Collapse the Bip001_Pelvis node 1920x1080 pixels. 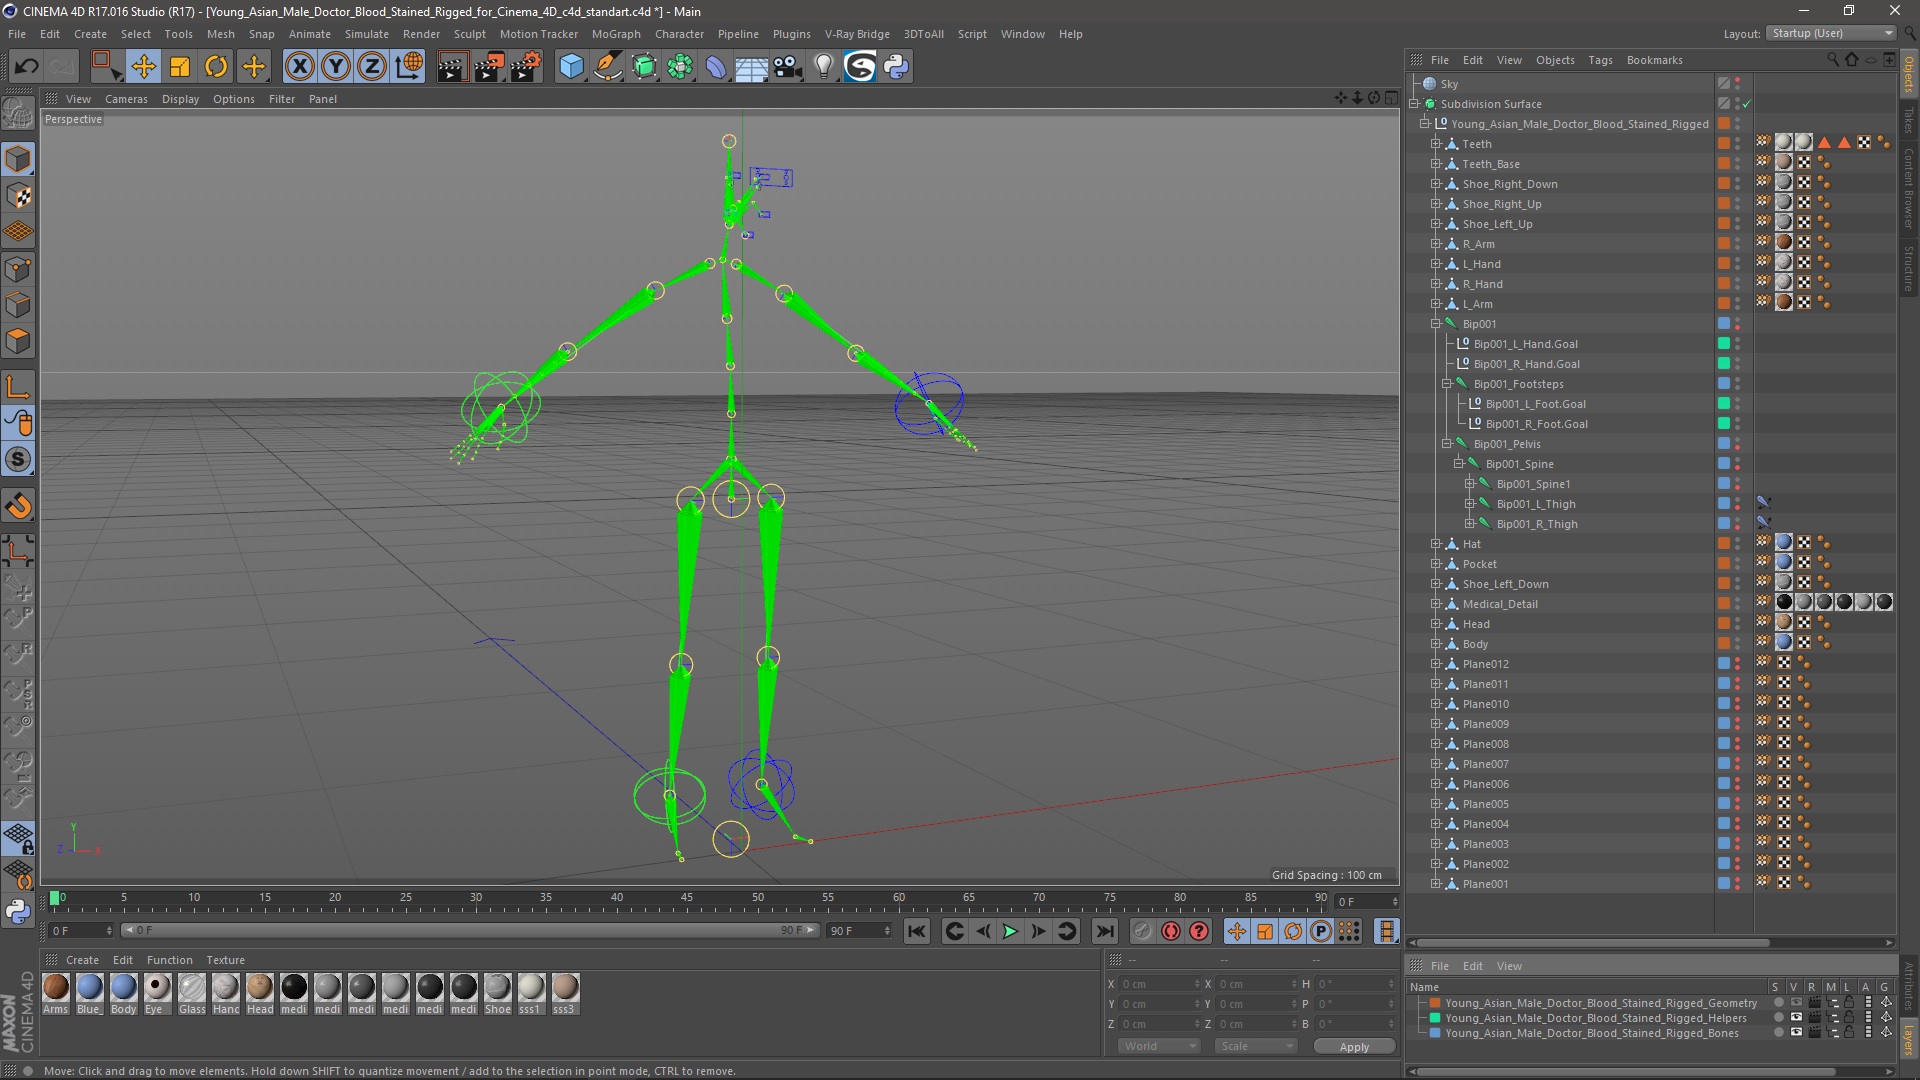(x=1447, y=444)
